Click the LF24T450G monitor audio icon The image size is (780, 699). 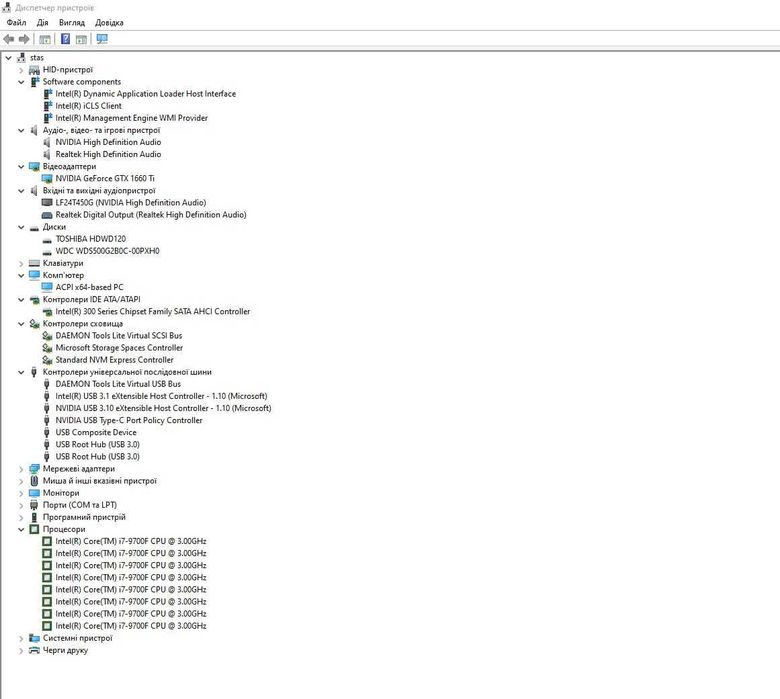(47, 203)
